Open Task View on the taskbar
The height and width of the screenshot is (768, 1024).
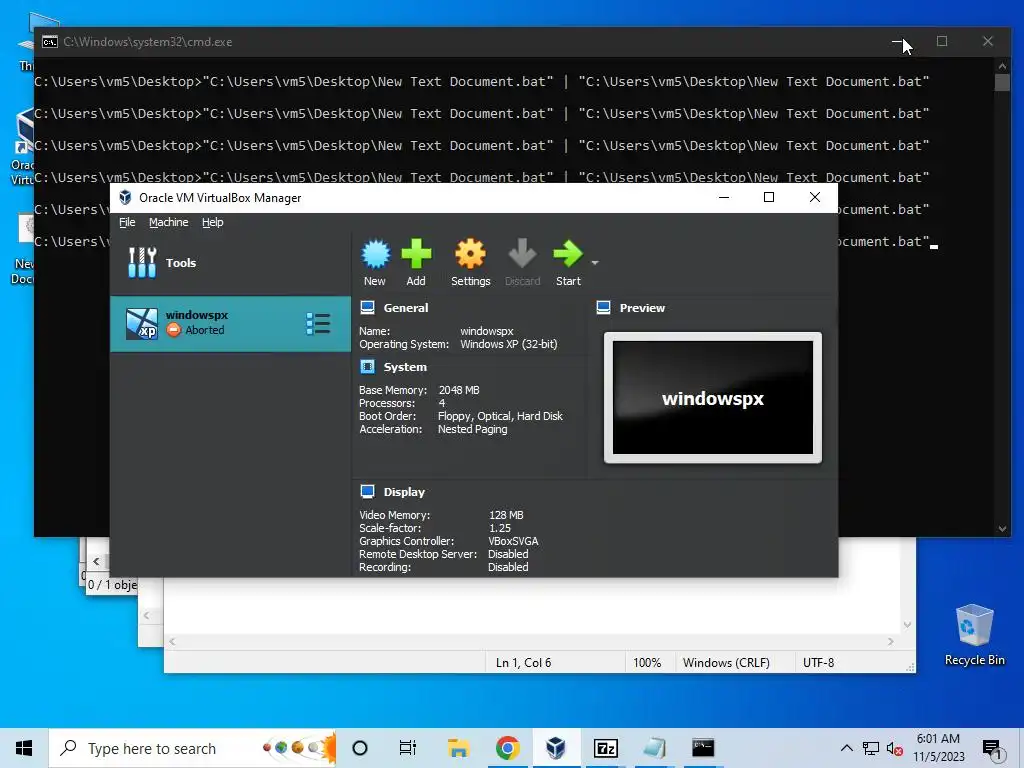(408, 748)
